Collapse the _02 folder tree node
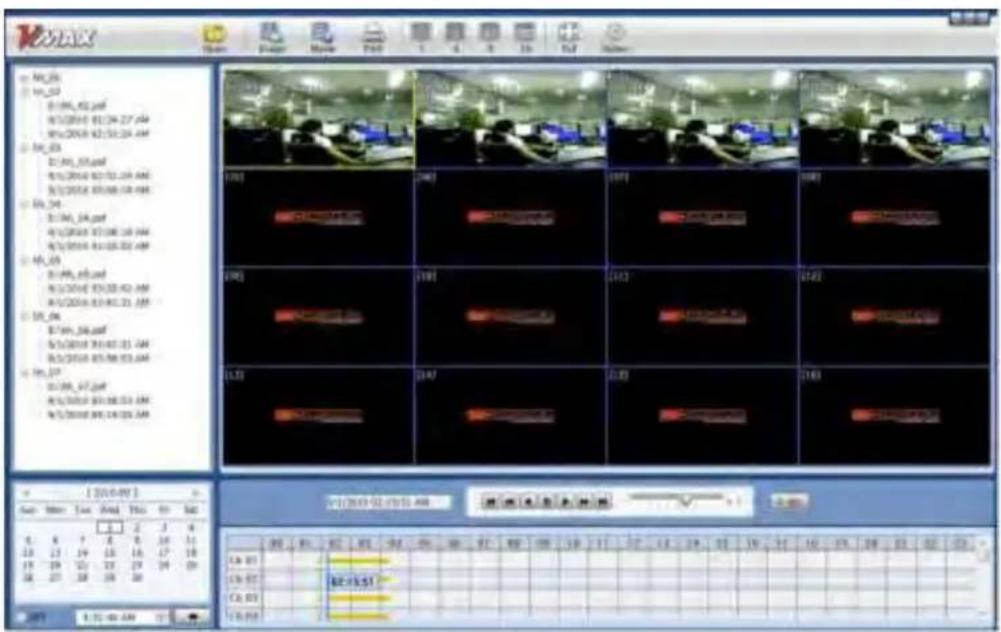 [24, 92]
